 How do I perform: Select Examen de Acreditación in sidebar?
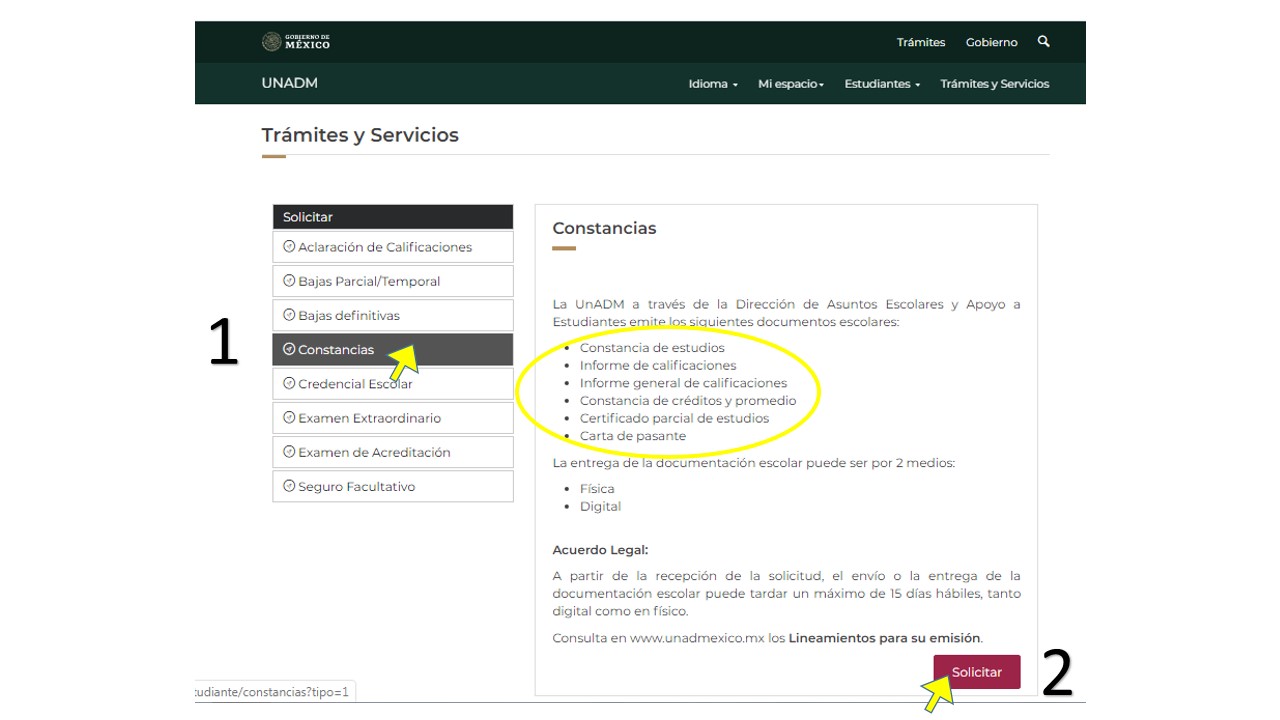tap(393, 452)
